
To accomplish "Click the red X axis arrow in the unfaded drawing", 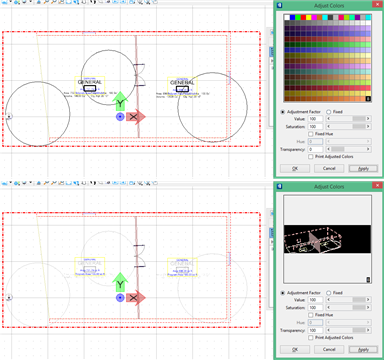I will (x=136, y=117).
